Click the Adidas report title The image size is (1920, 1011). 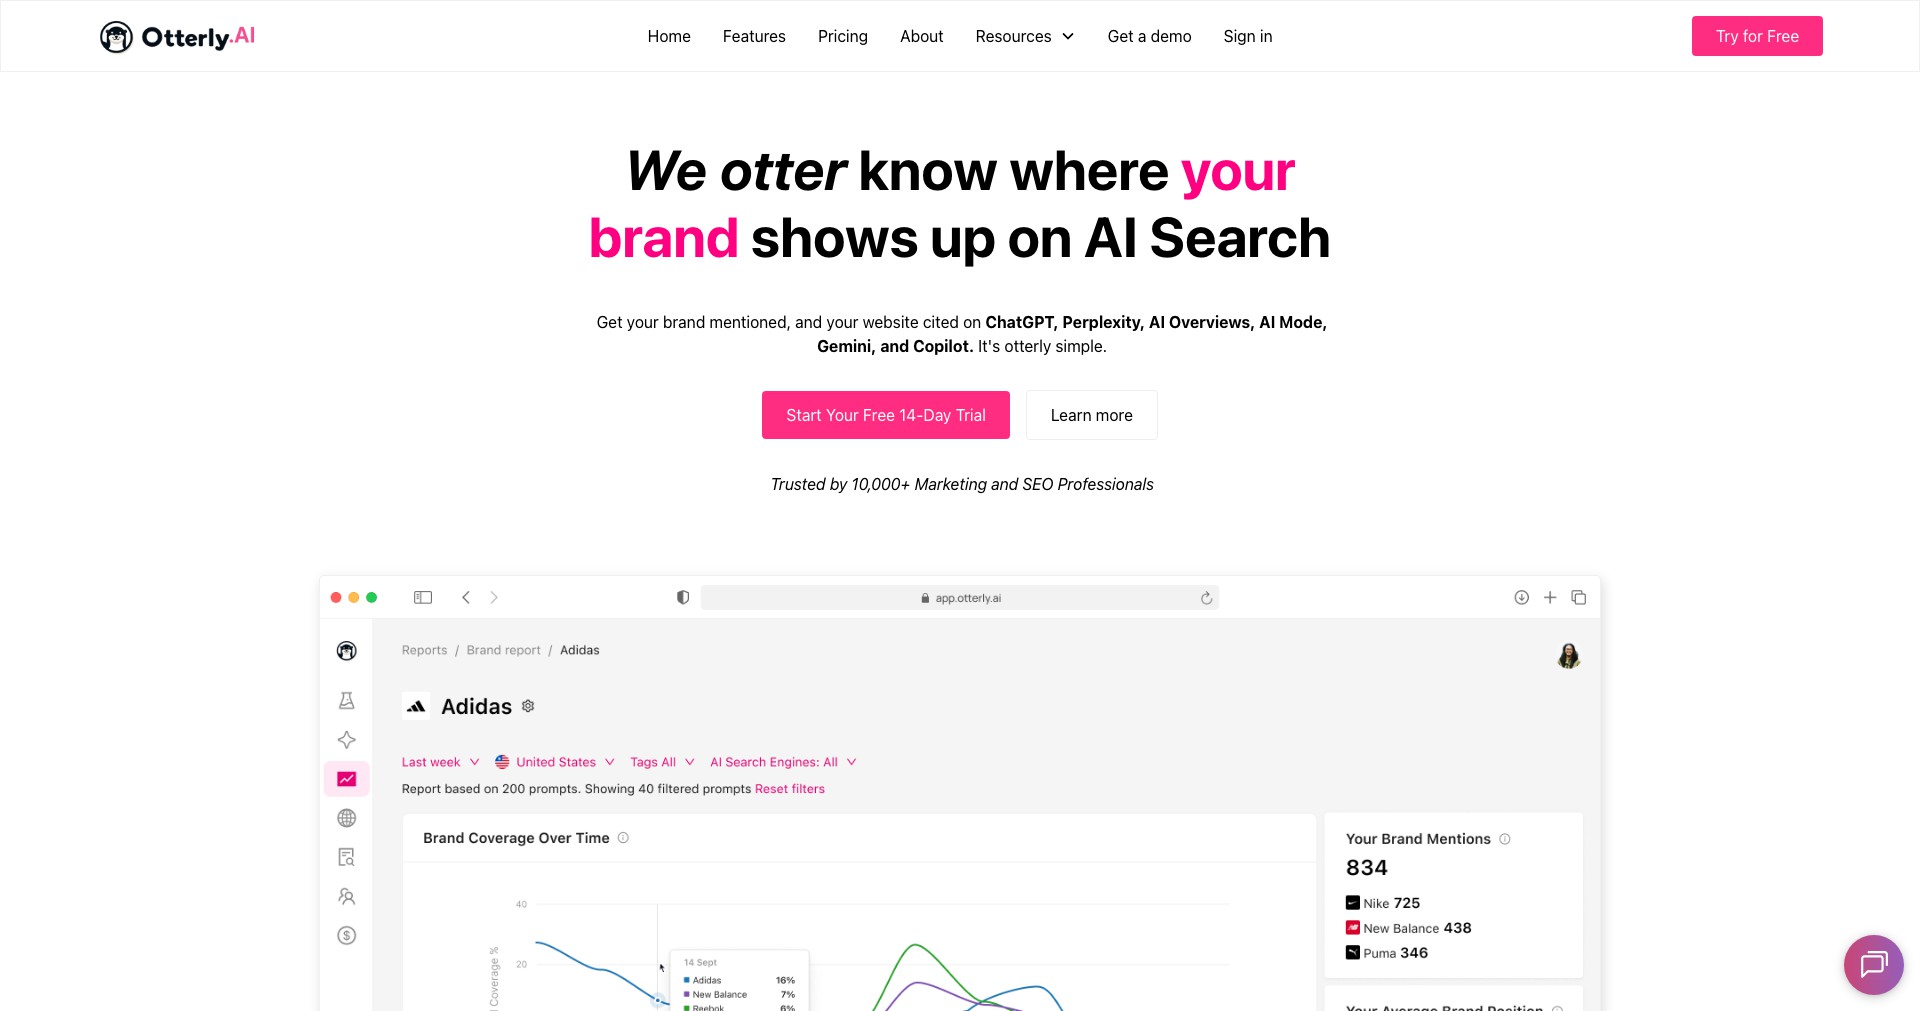476,707
